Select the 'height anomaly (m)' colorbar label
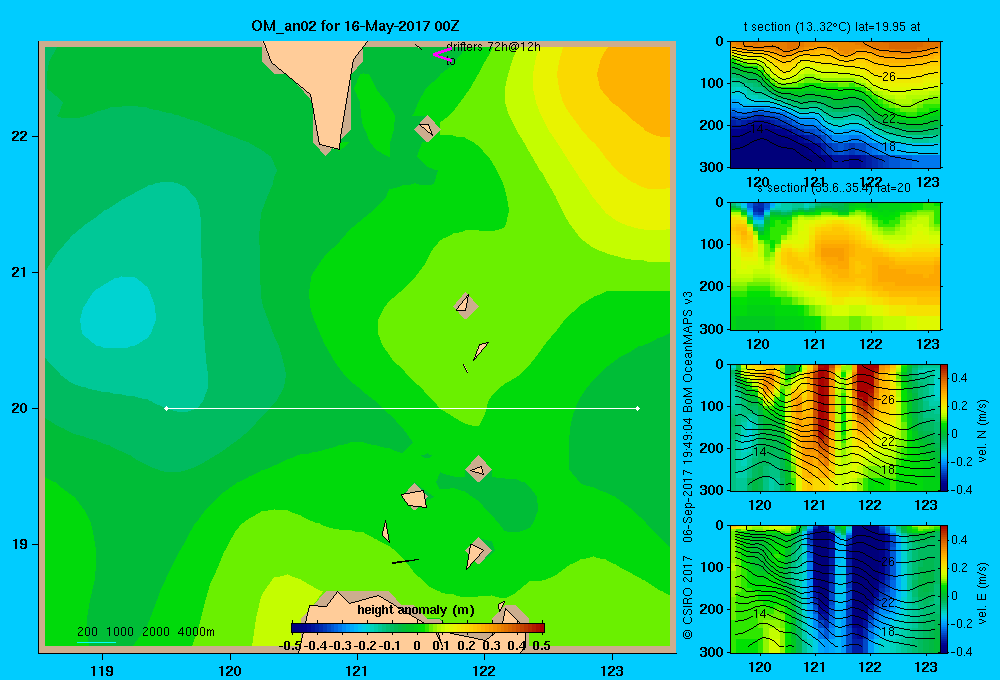The width and height of the screenshot is (1000, 680). pyautogui.click(x=416, y=610)
